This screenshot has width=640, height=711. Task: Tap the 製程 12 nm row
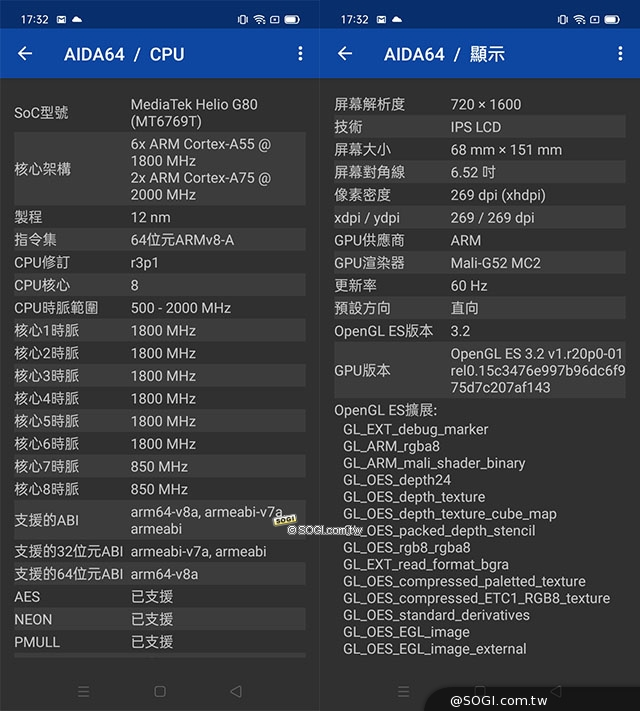160,217
